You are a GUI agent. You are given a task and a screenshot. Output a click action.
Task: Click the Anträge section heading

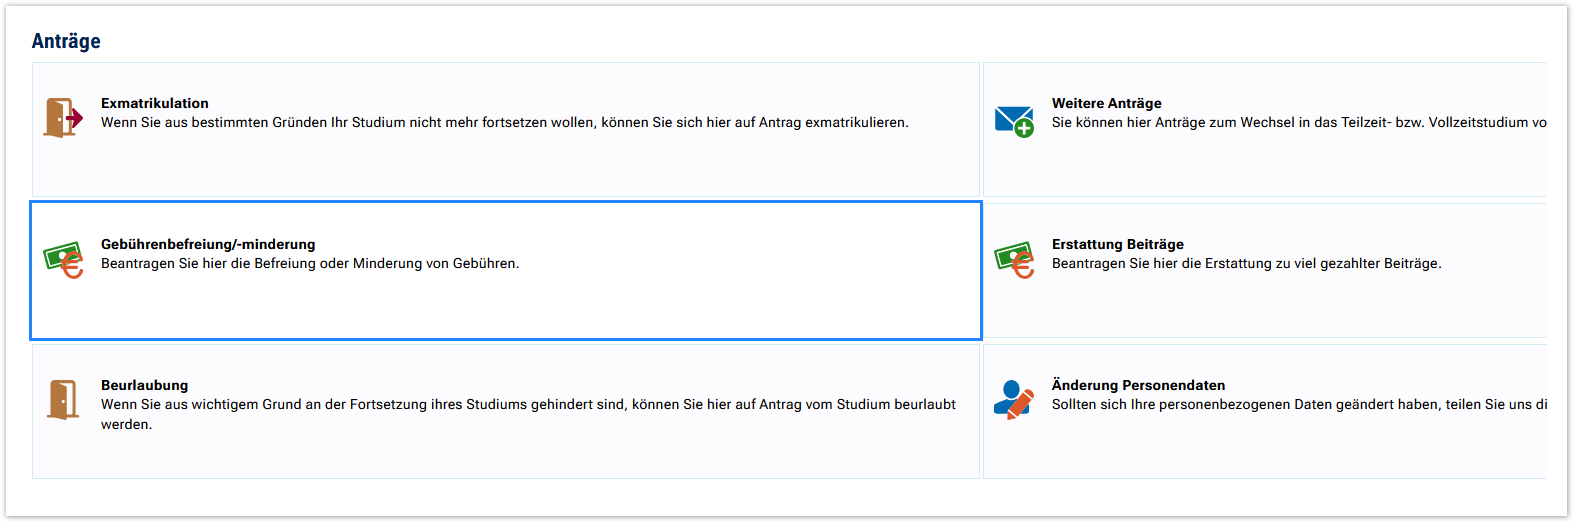(x=66, y=41)
